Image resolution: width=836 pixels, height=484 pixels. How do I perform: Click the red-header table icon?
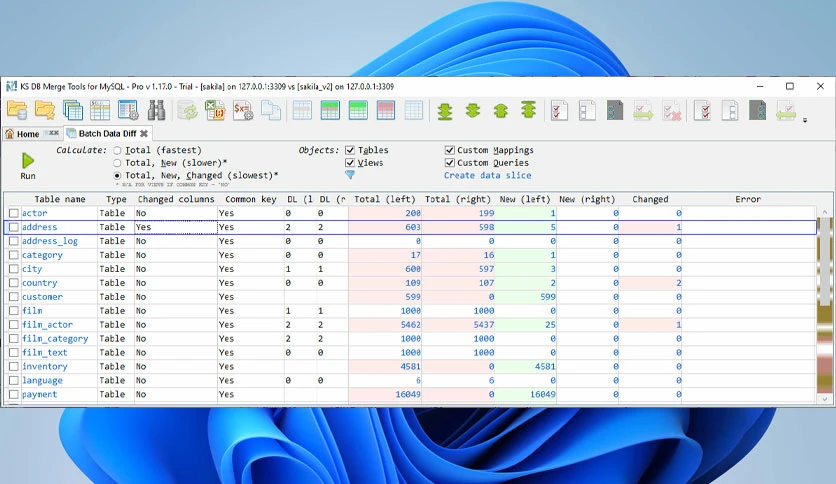(x=385, y=110)
